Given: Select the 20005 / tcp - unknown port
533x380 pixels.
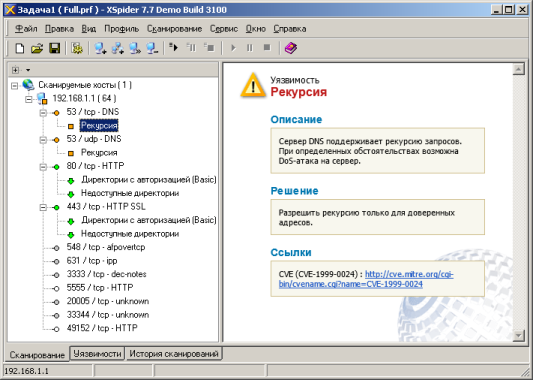Looking at the screenshot, I should (108, 301).
